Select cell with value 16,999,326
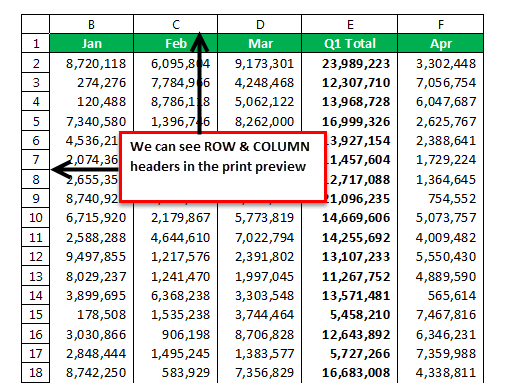The image size is (508, 383). 349,121
